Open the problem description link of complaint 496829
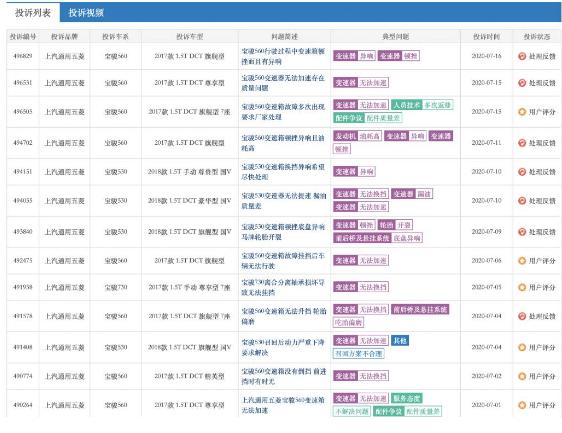The width and height of the screenshot is (562, 433). pos(283,56)
